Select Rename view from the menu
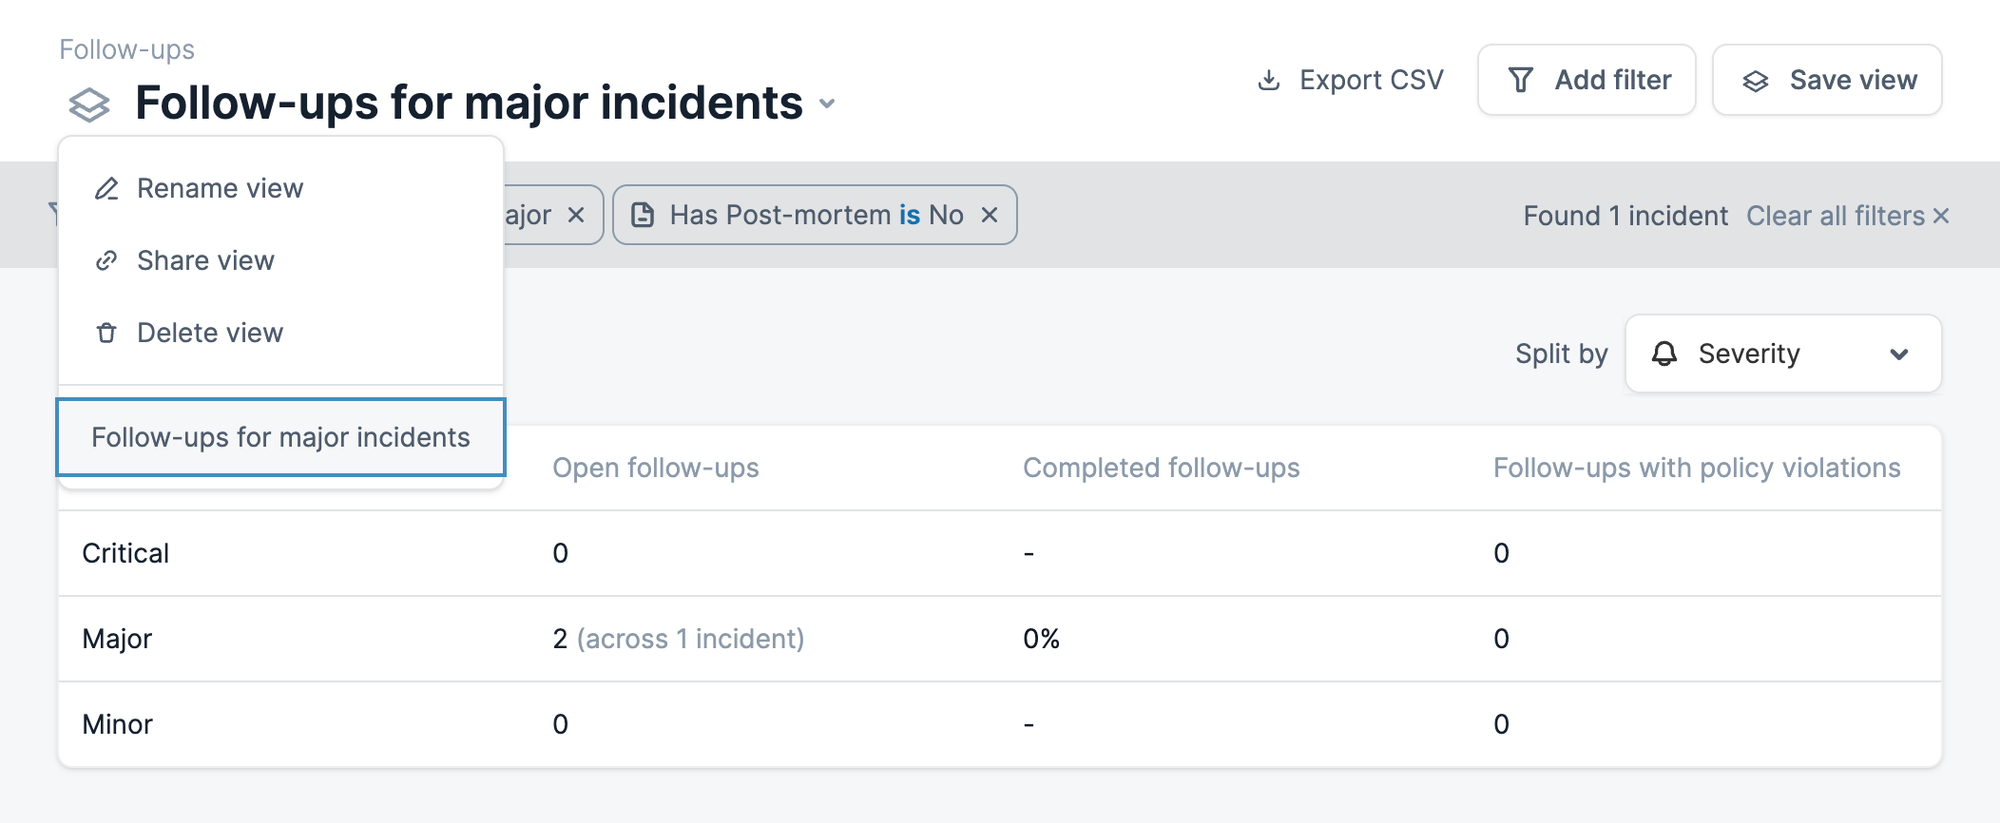Image resolution: width=2000 pixels, height=823 pixels. tap(220, 188)
